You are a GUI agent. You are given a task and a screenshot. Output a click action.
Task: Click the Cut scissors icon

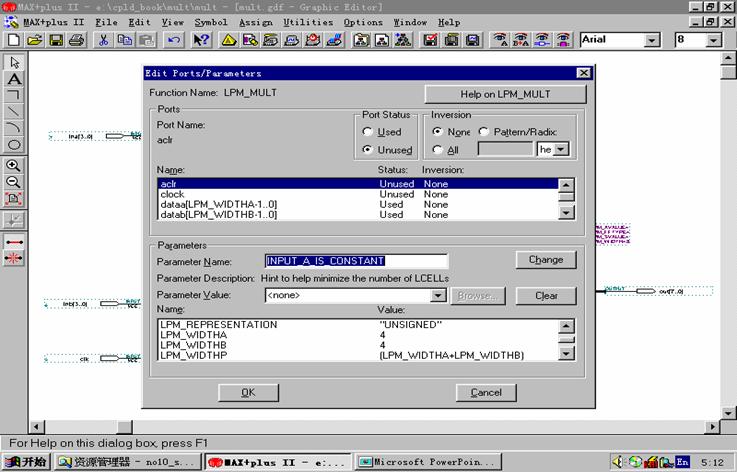(x=103, y=40)
